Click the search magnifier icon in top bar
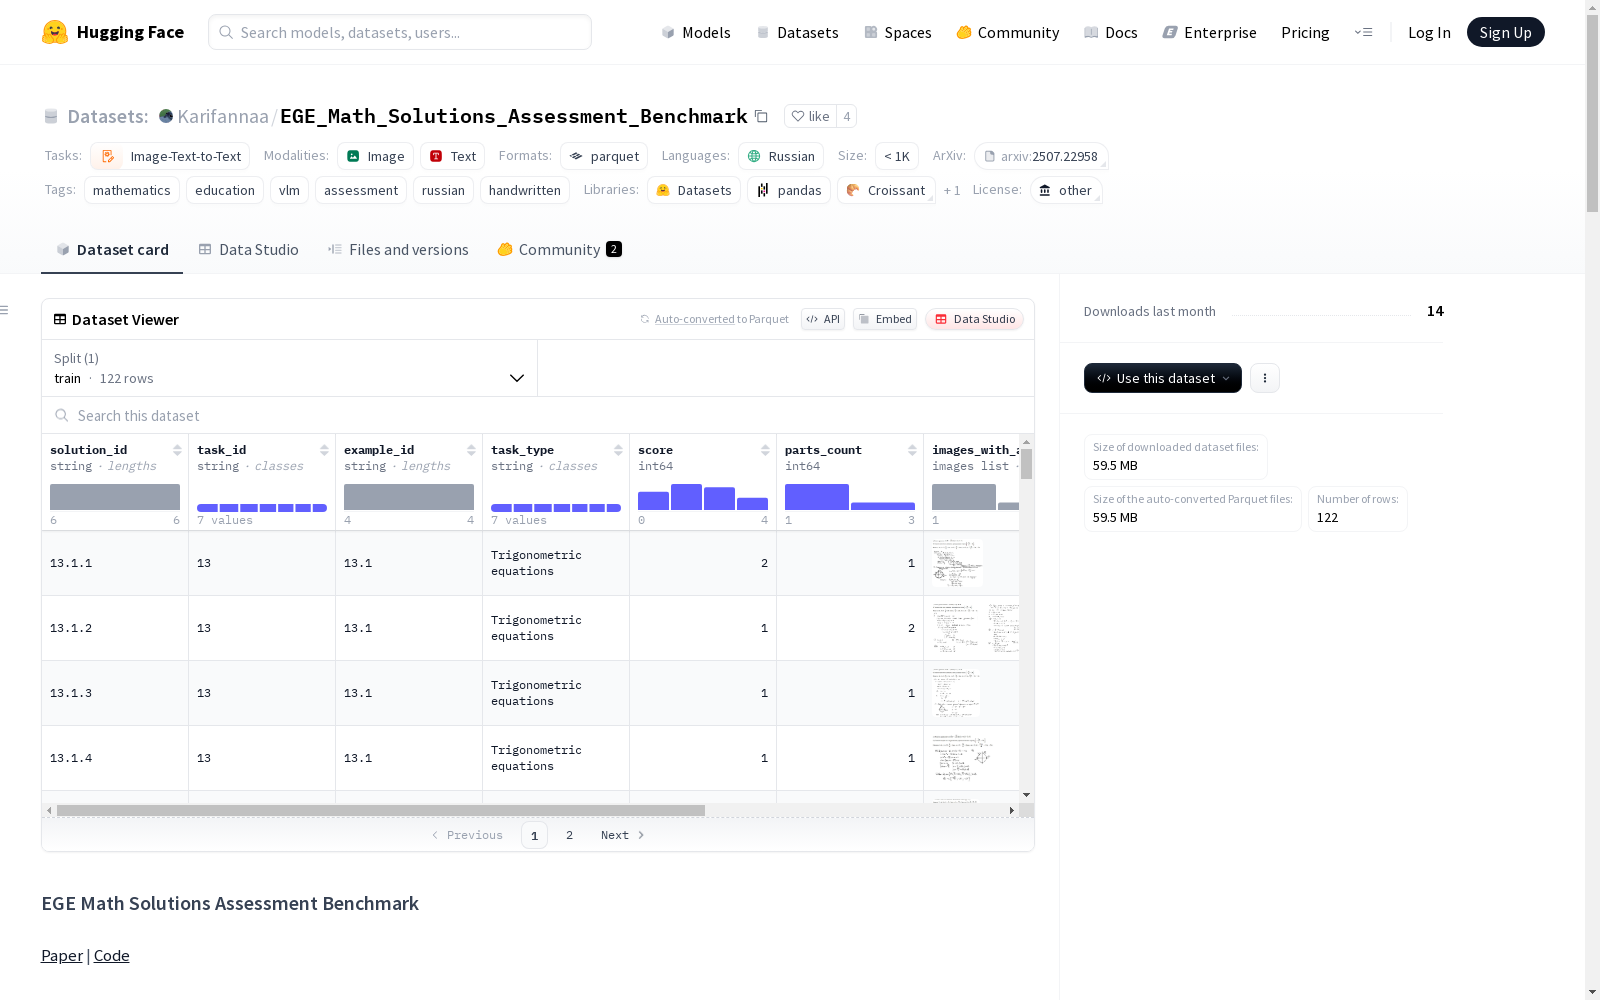Image resolution: width=1600 pixels, height=1000 pixels. tap(226, 32)
